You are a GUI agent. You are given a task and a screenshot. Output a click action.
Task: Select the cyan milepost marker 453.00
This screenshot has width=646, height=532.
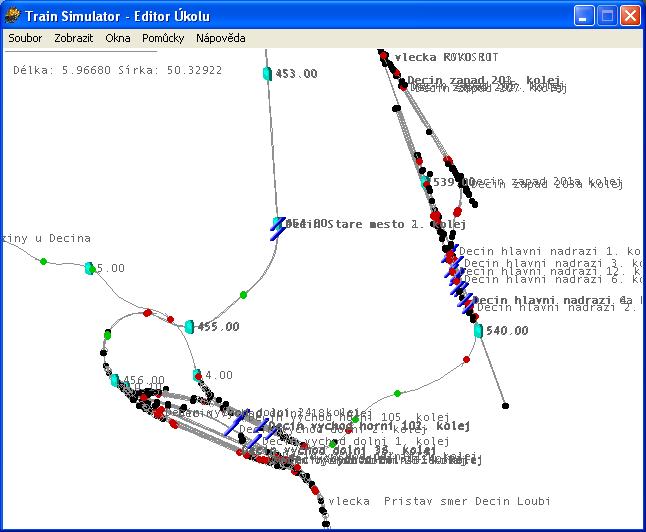(267, 73)
